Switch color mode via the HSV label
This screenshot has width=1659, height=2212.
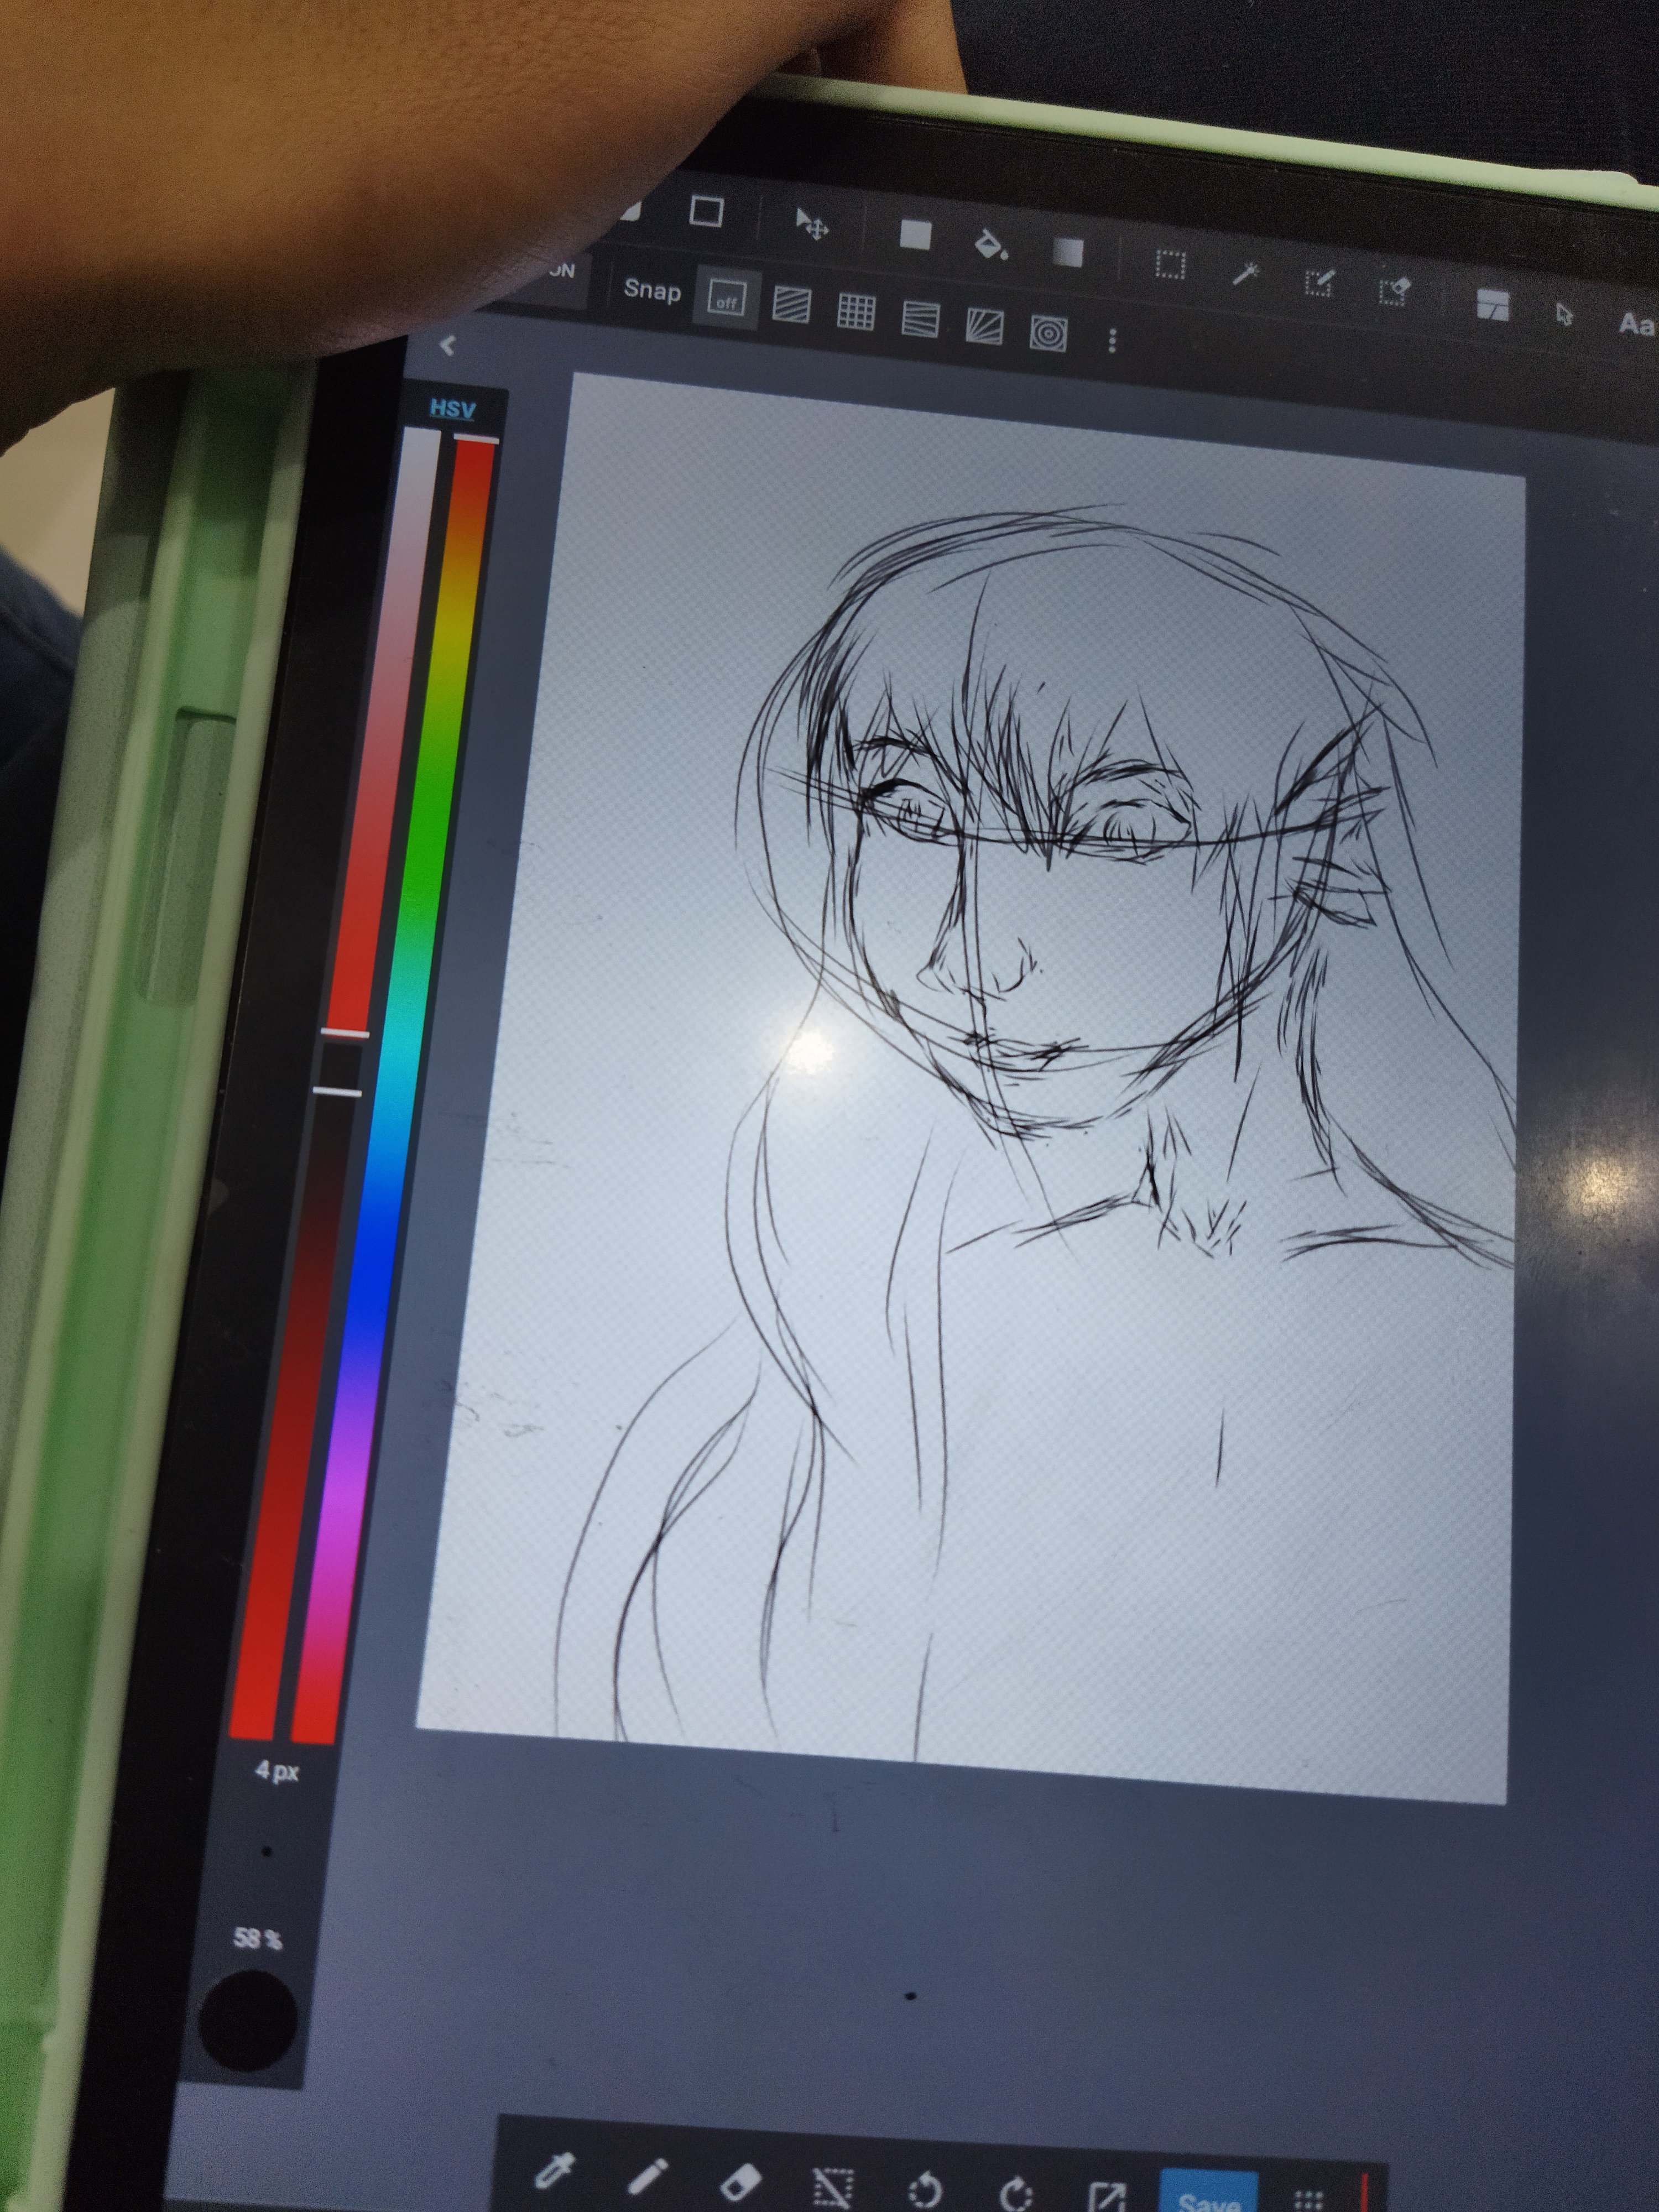click(x=452, y=408)
